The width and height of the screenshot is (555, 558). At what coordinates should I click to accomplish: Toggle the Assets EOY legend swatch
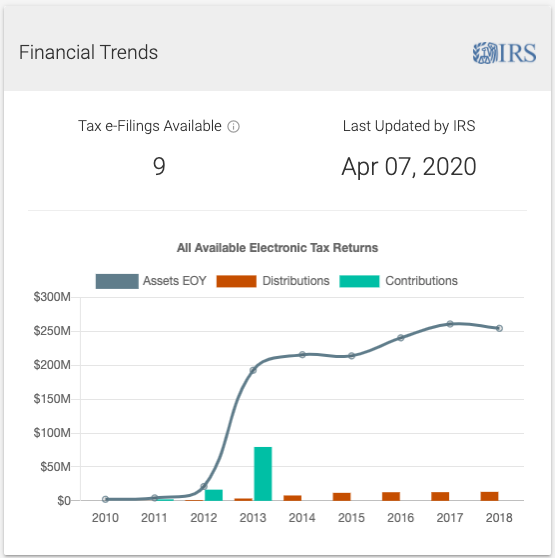coord(117,281)
